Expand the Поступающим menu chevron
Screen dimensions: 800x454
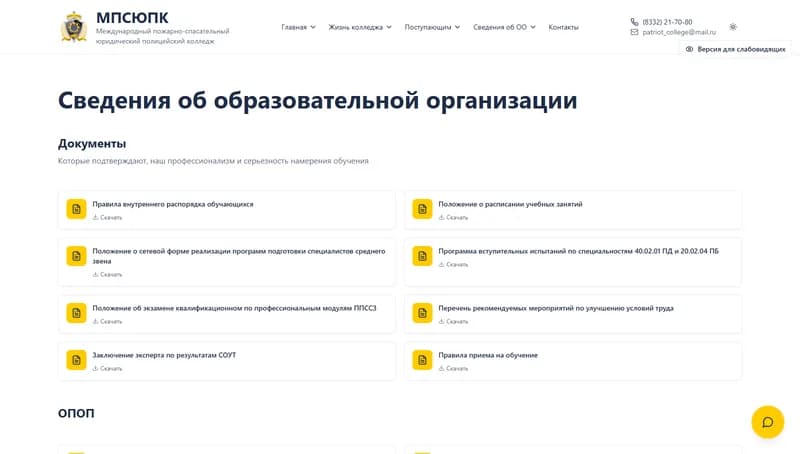457,27
